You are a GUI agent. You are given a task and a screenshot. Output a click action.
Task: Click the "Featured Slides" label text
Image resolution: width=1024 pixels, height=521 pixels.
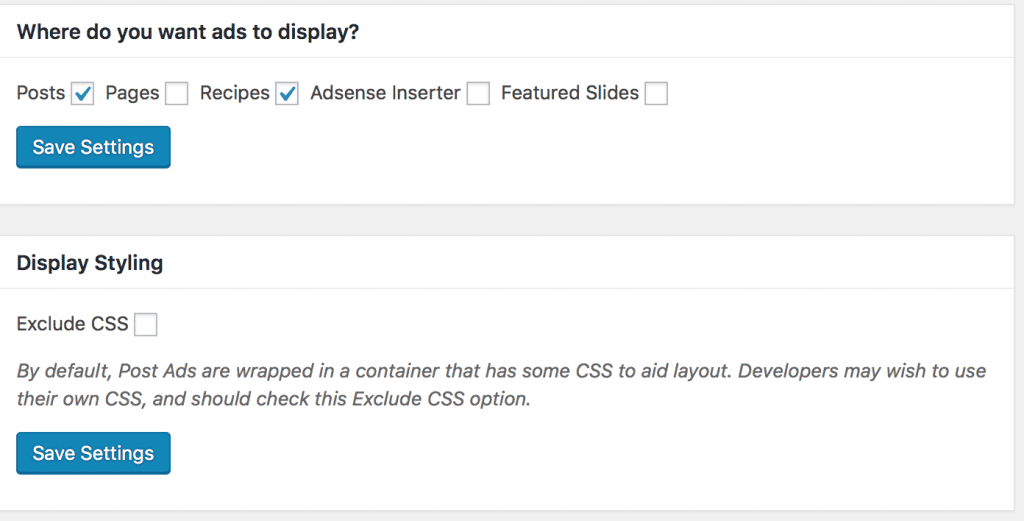[569, 93]
